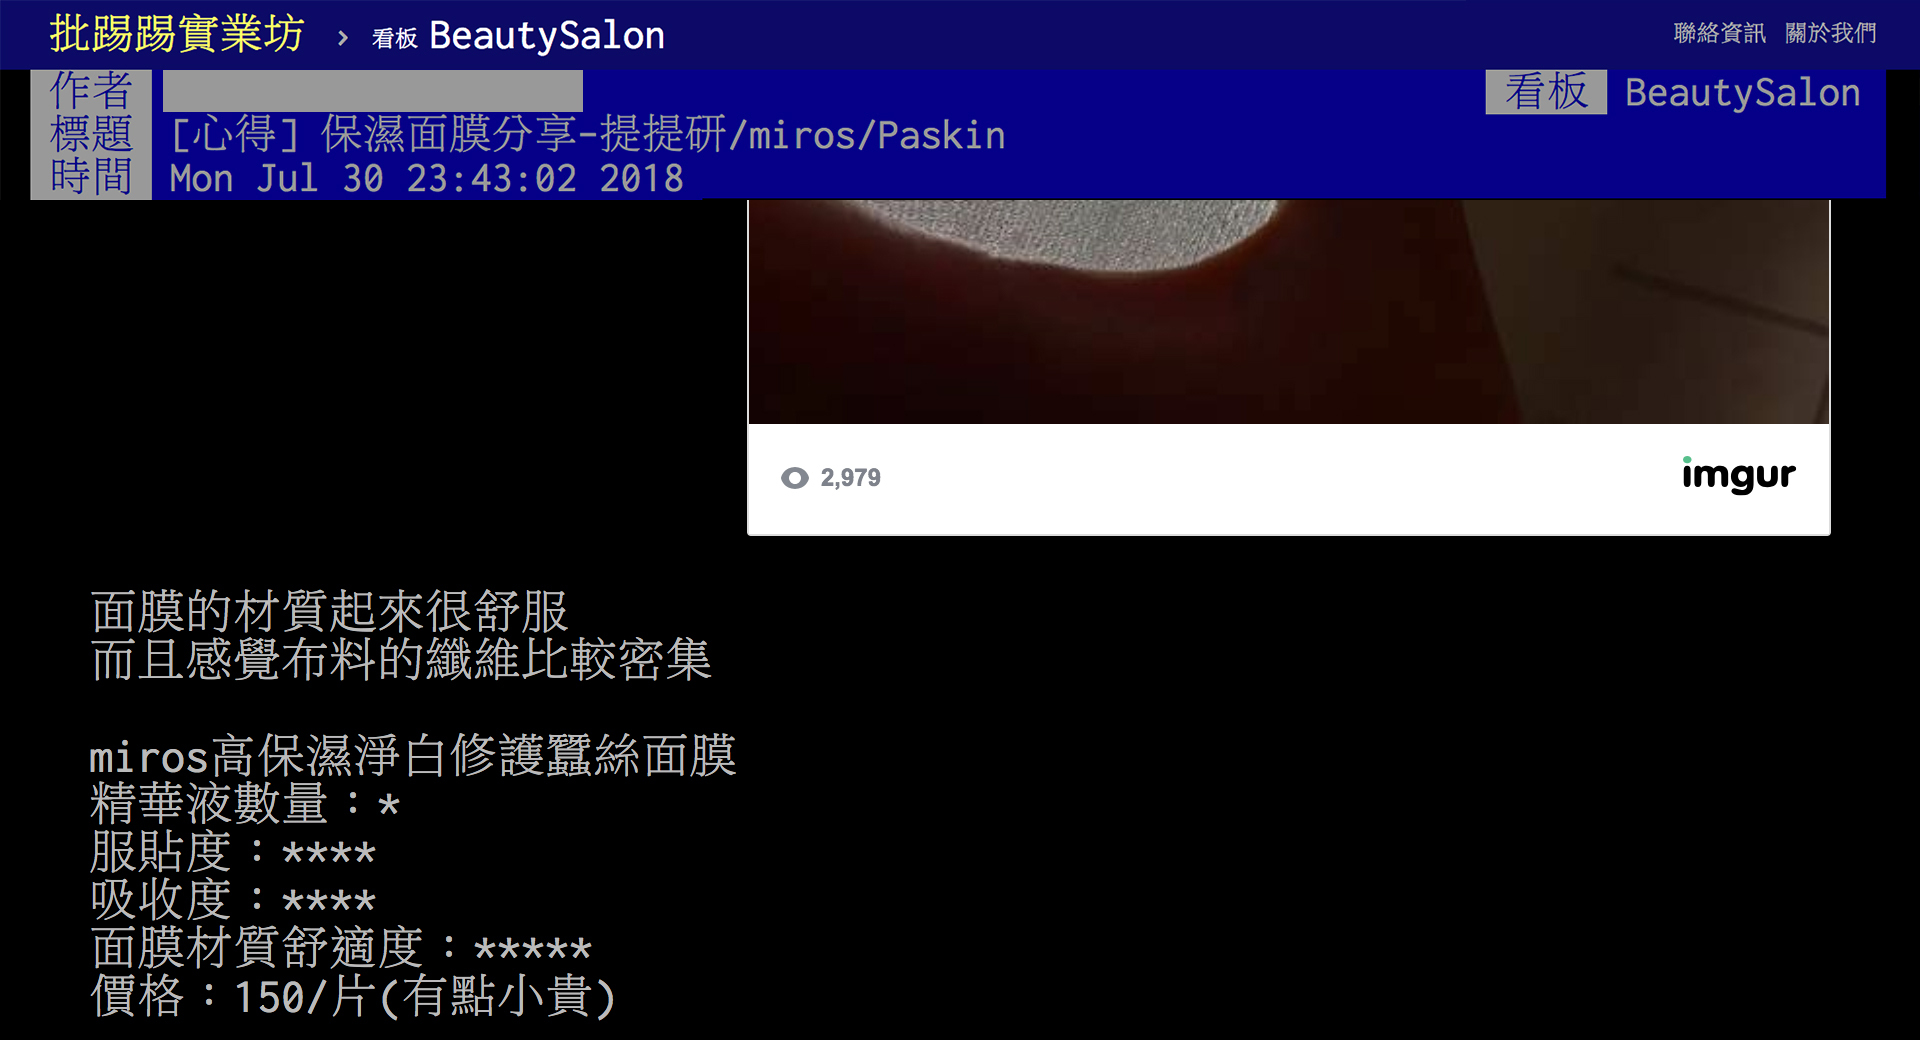Click the post timestamp Mon Jul 30
The width and height of the screenshot is (1920, 1040).
click(x=426, y=179)
